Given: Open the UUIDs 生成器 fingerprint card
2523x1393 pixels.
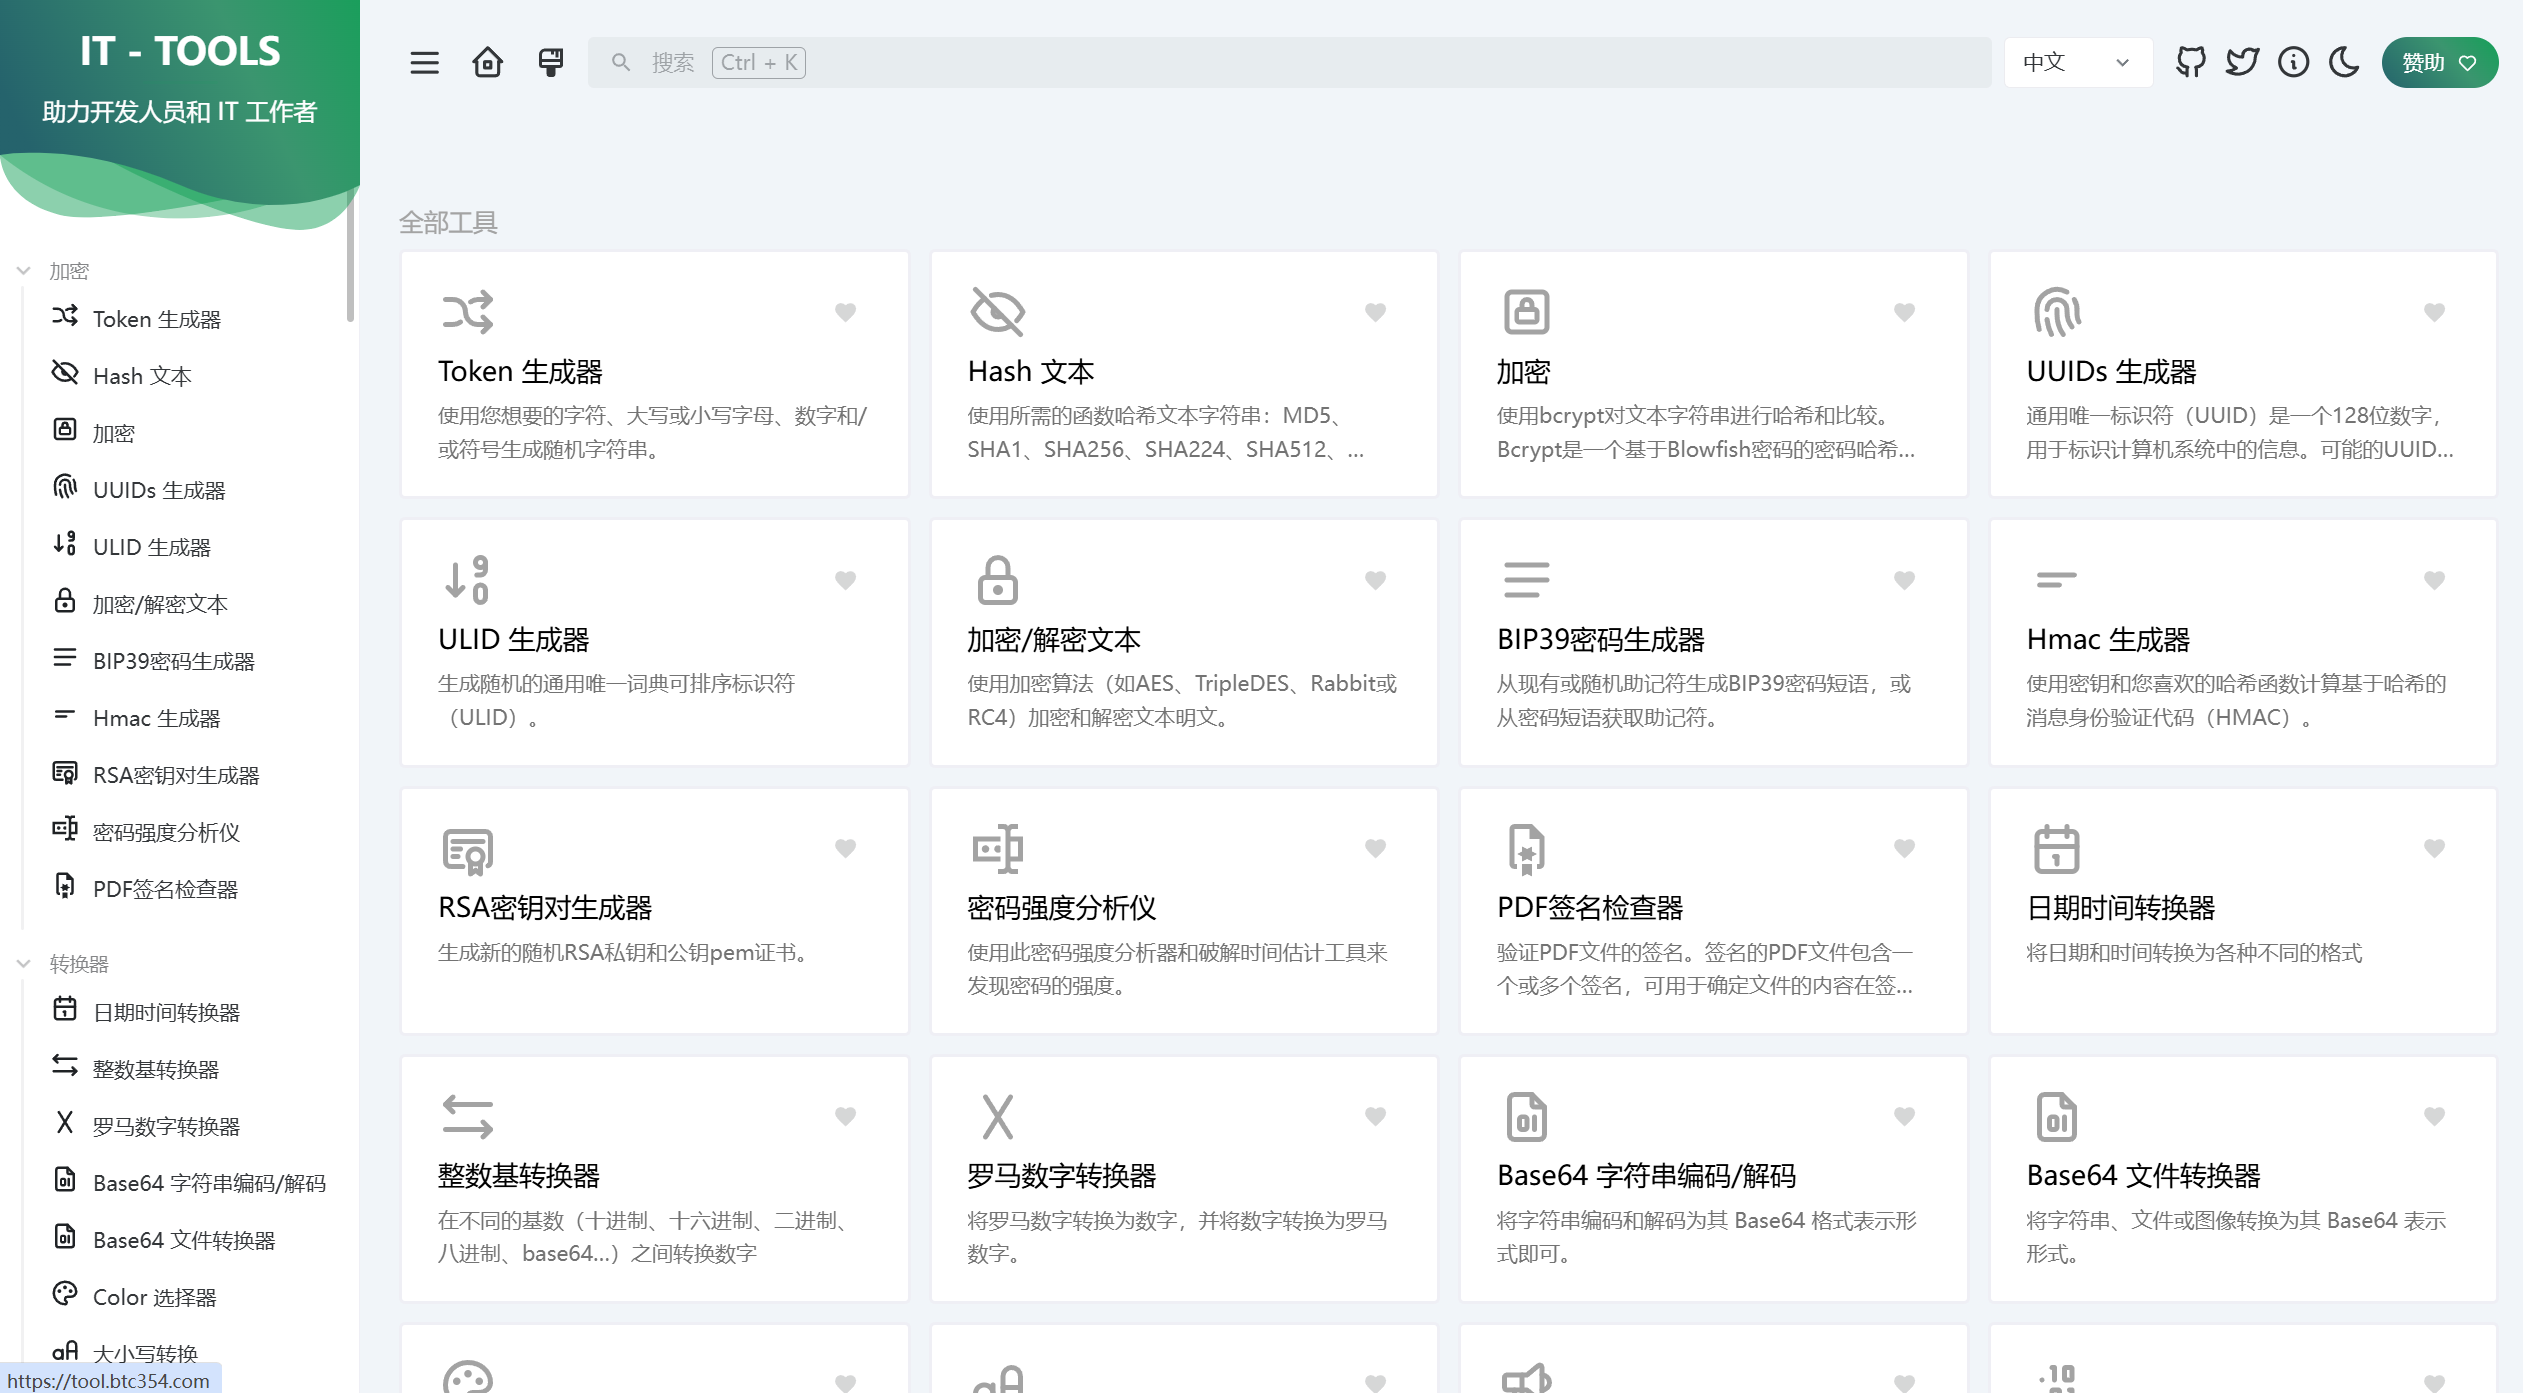Looking at the screenshot, I should tap(2242, 374).
